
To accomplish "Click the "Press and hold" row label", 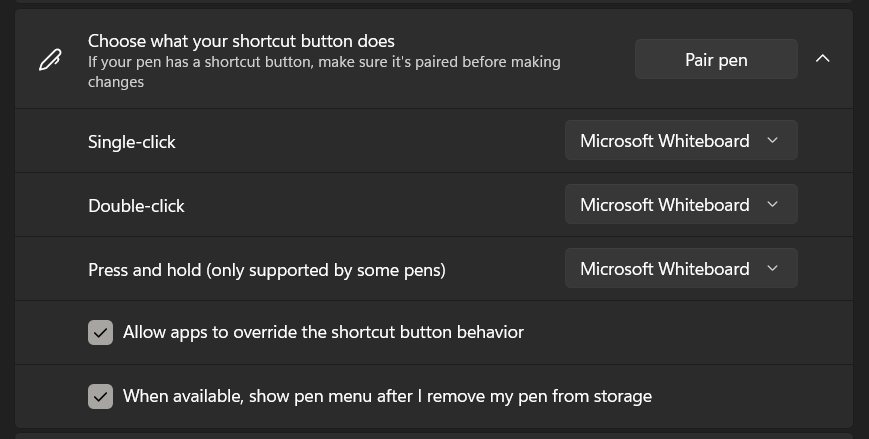I will click(x=266, y=270).
